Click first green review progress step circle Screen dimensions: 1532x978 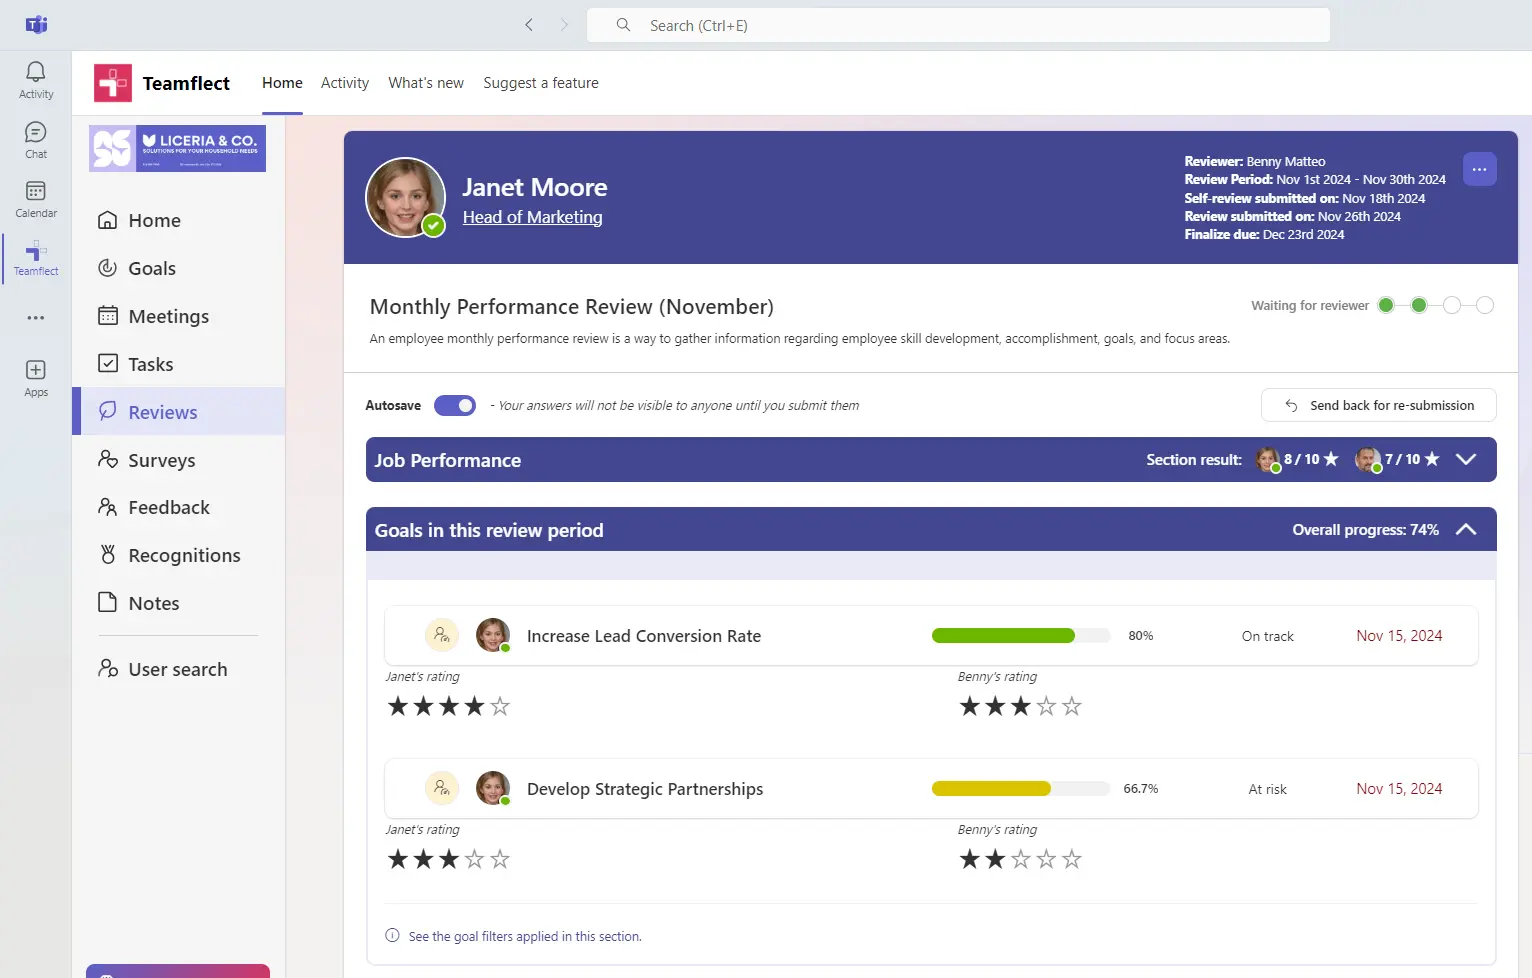(1386, 305)
